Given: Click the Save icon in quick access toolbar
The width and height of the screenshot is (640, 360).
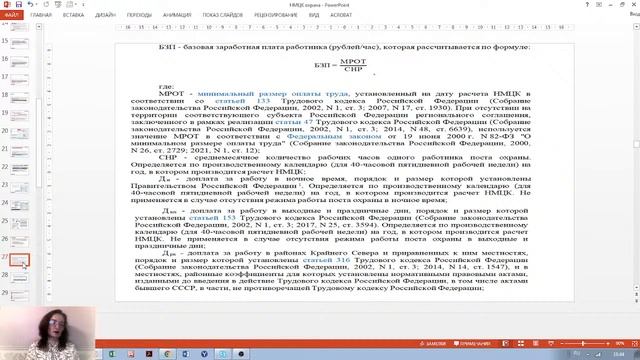Looking at the screenshot, I should pos(18,4).
